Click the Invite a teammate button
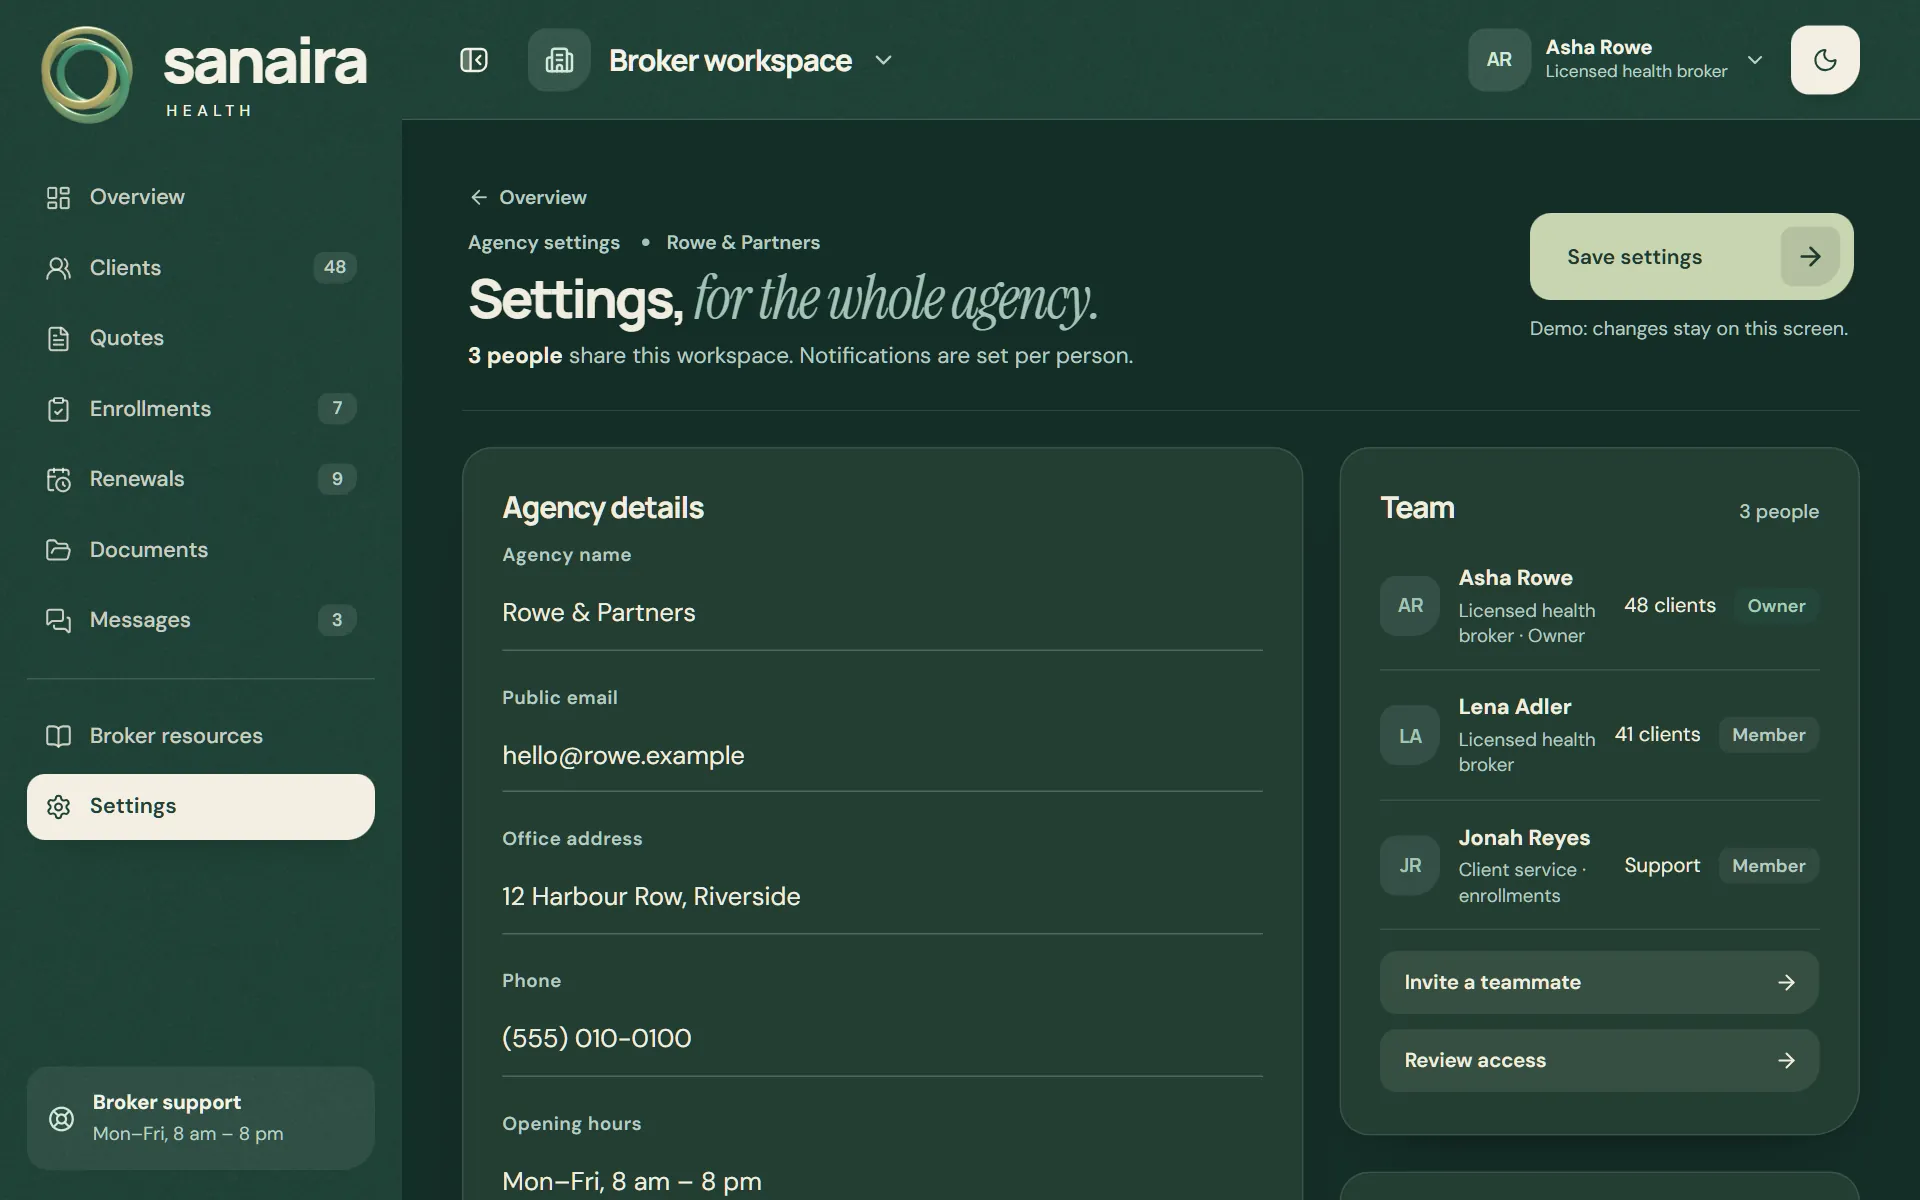 tap(1599, 982)
